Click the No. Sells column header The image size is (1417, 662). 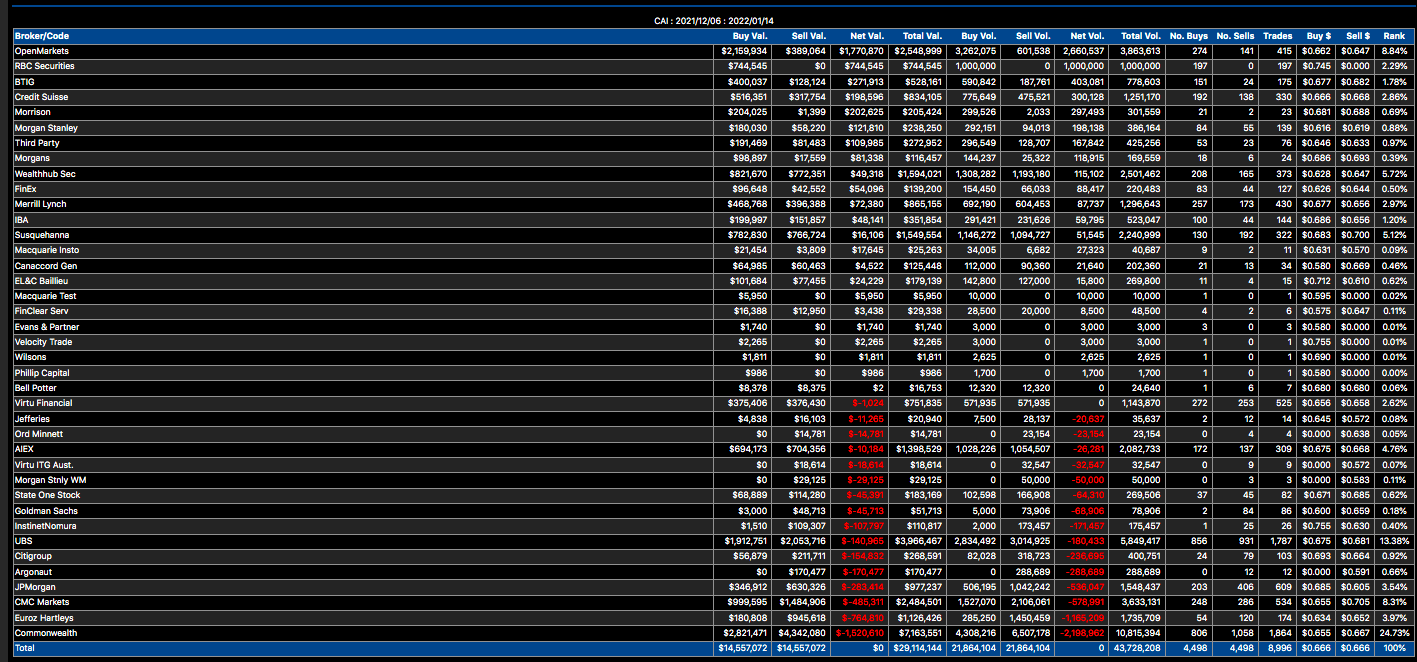pos(1236,36)
